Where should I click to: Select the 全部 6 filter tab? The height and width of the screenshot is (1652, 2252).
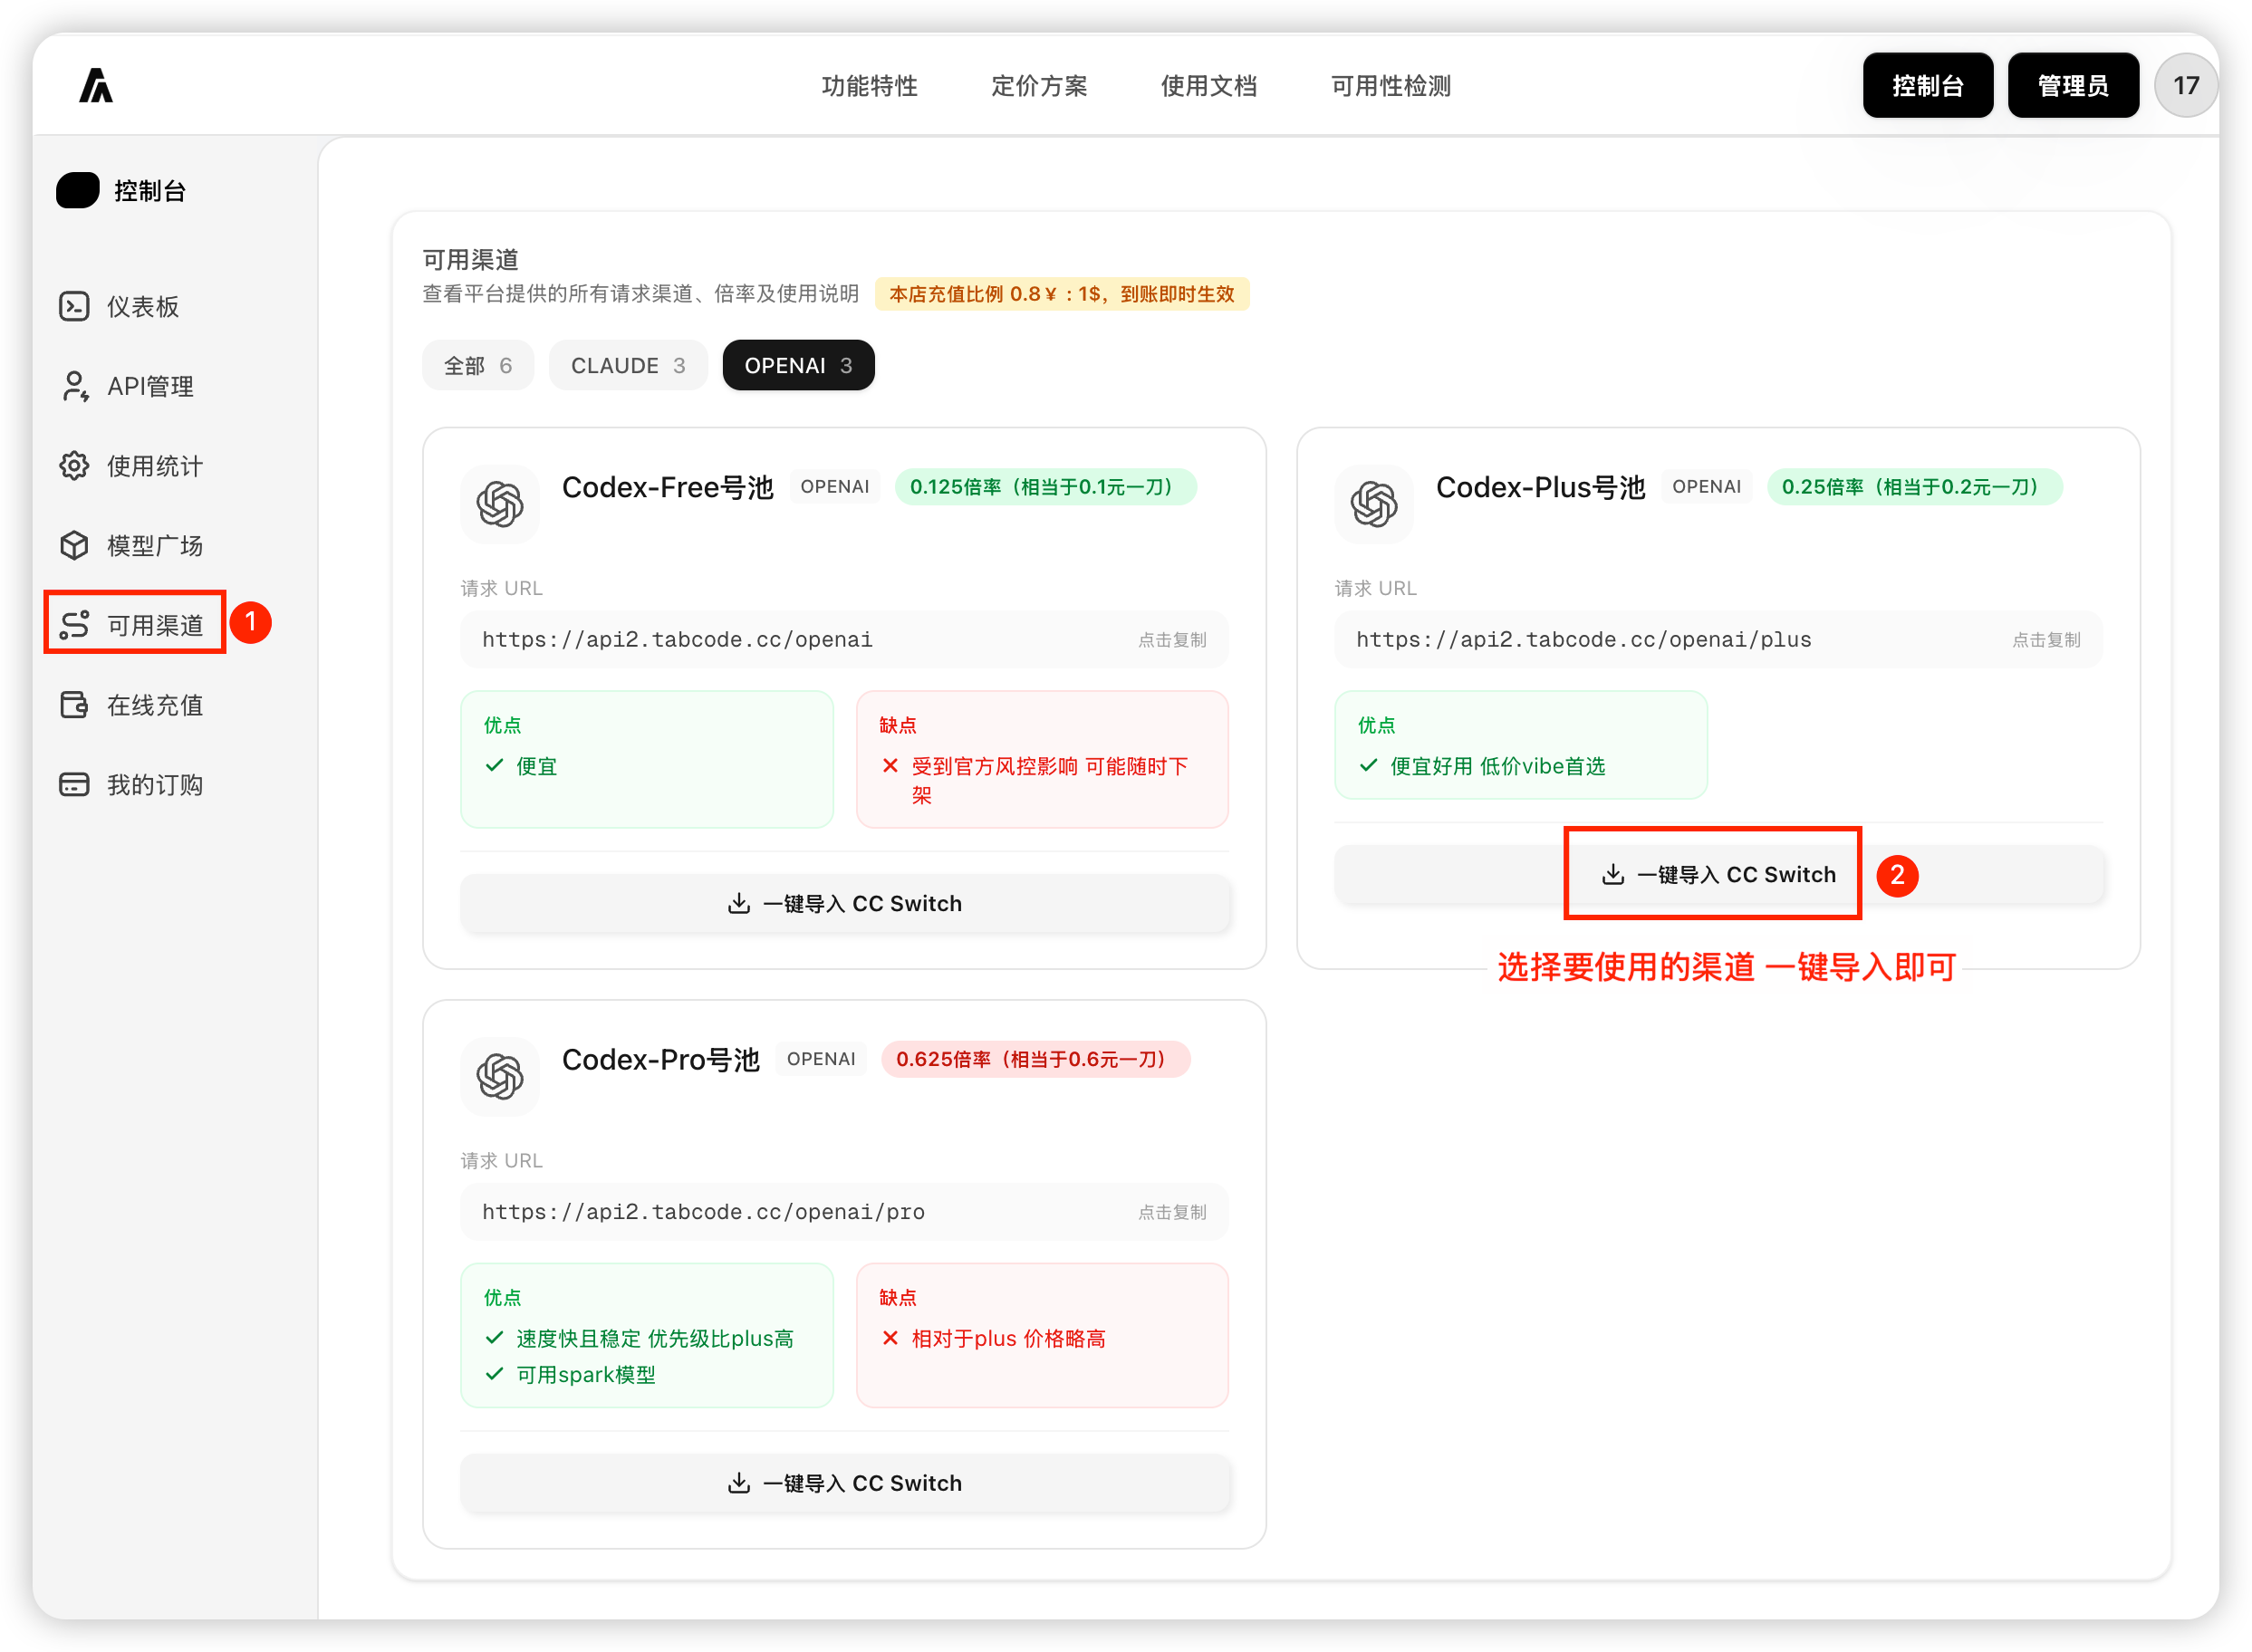[478, 366]
